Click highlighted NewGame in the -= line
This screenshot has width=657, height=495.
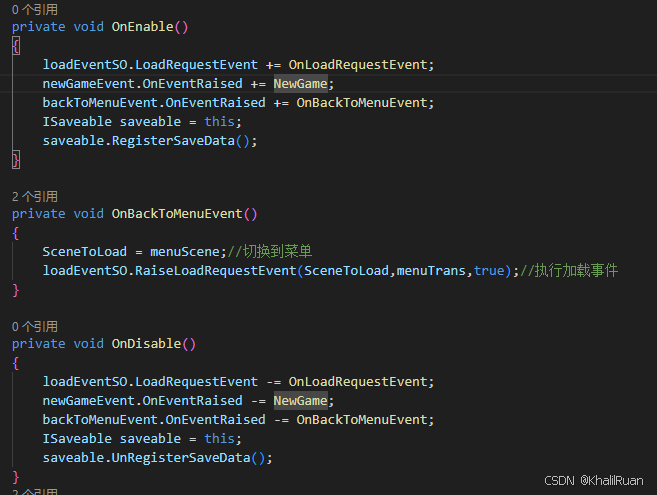[x=300, y=401]
